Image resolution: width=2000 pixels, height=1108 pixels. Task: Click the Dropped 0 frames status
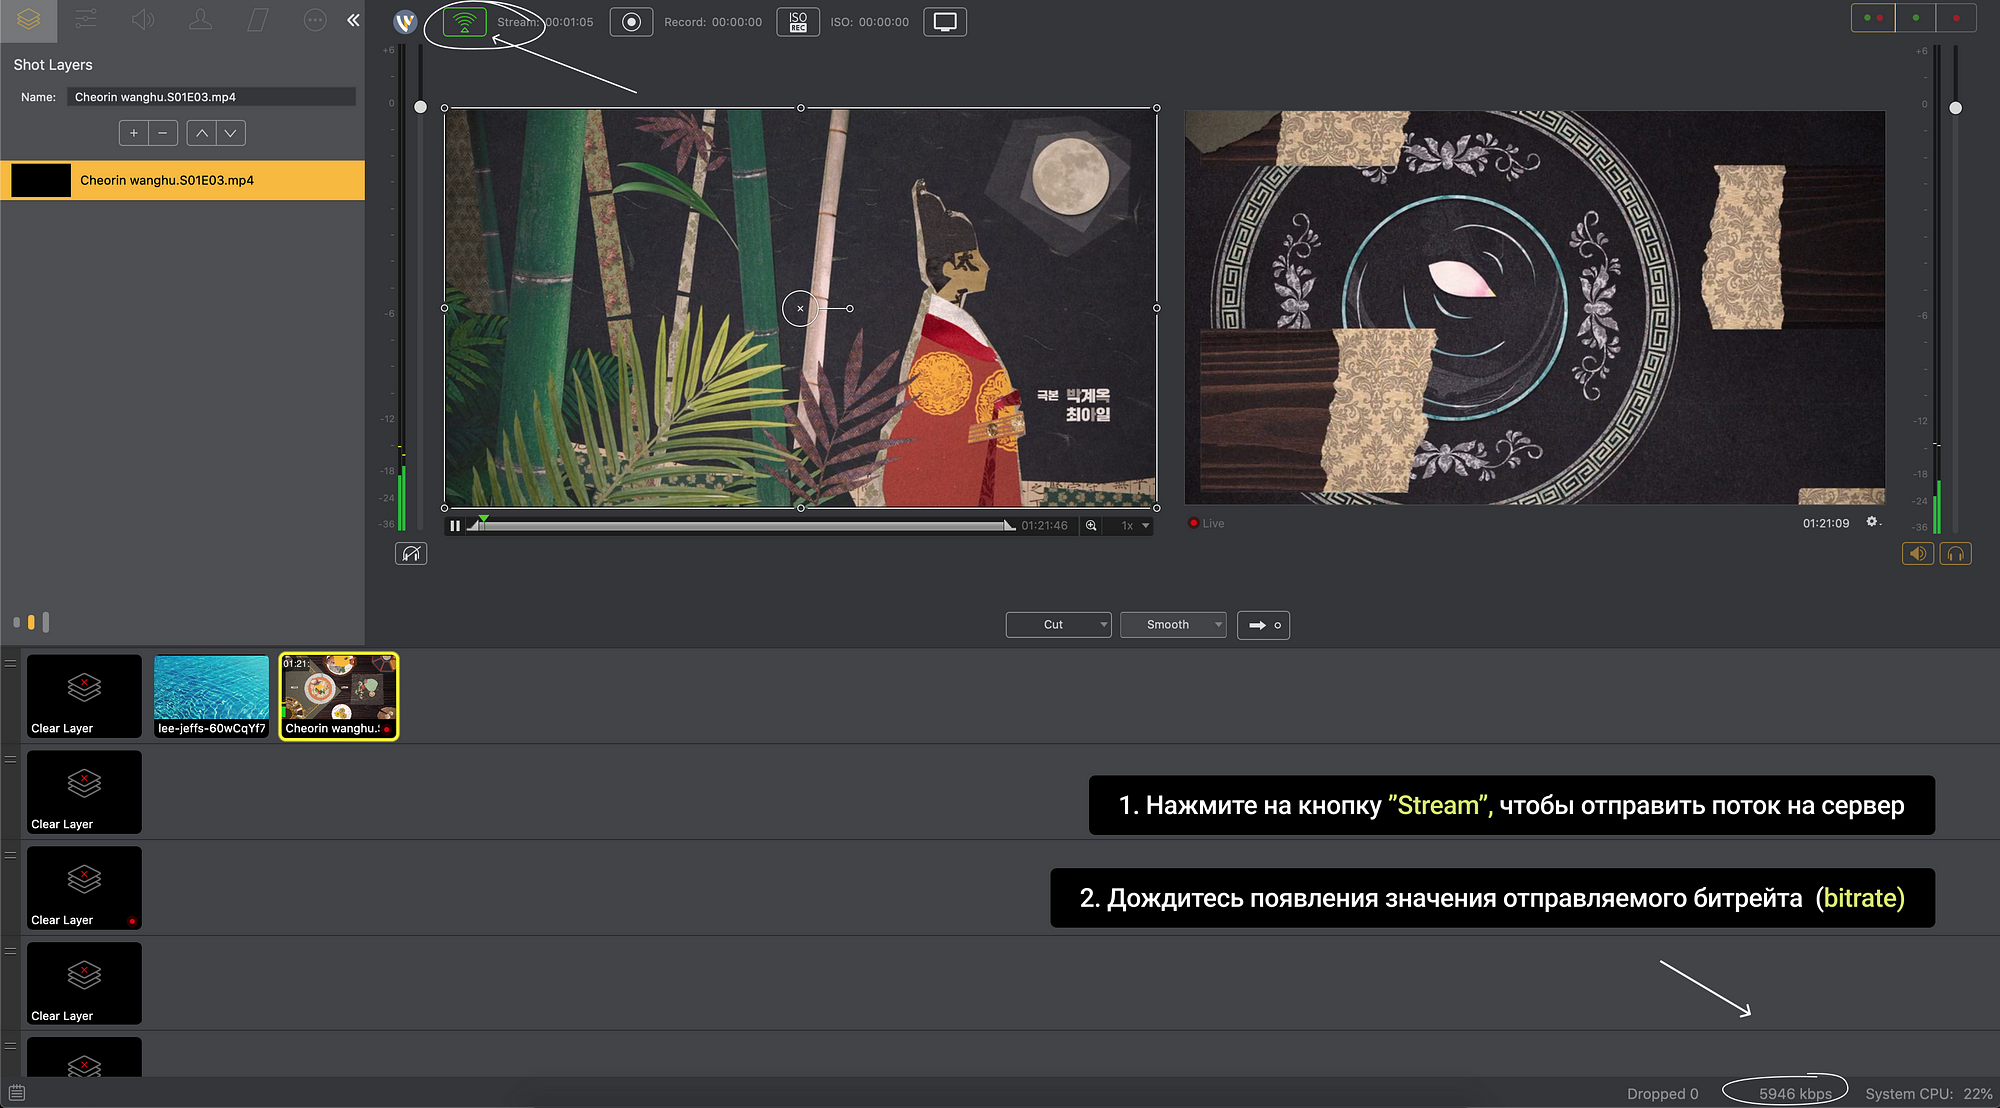click(1662, 1094)
